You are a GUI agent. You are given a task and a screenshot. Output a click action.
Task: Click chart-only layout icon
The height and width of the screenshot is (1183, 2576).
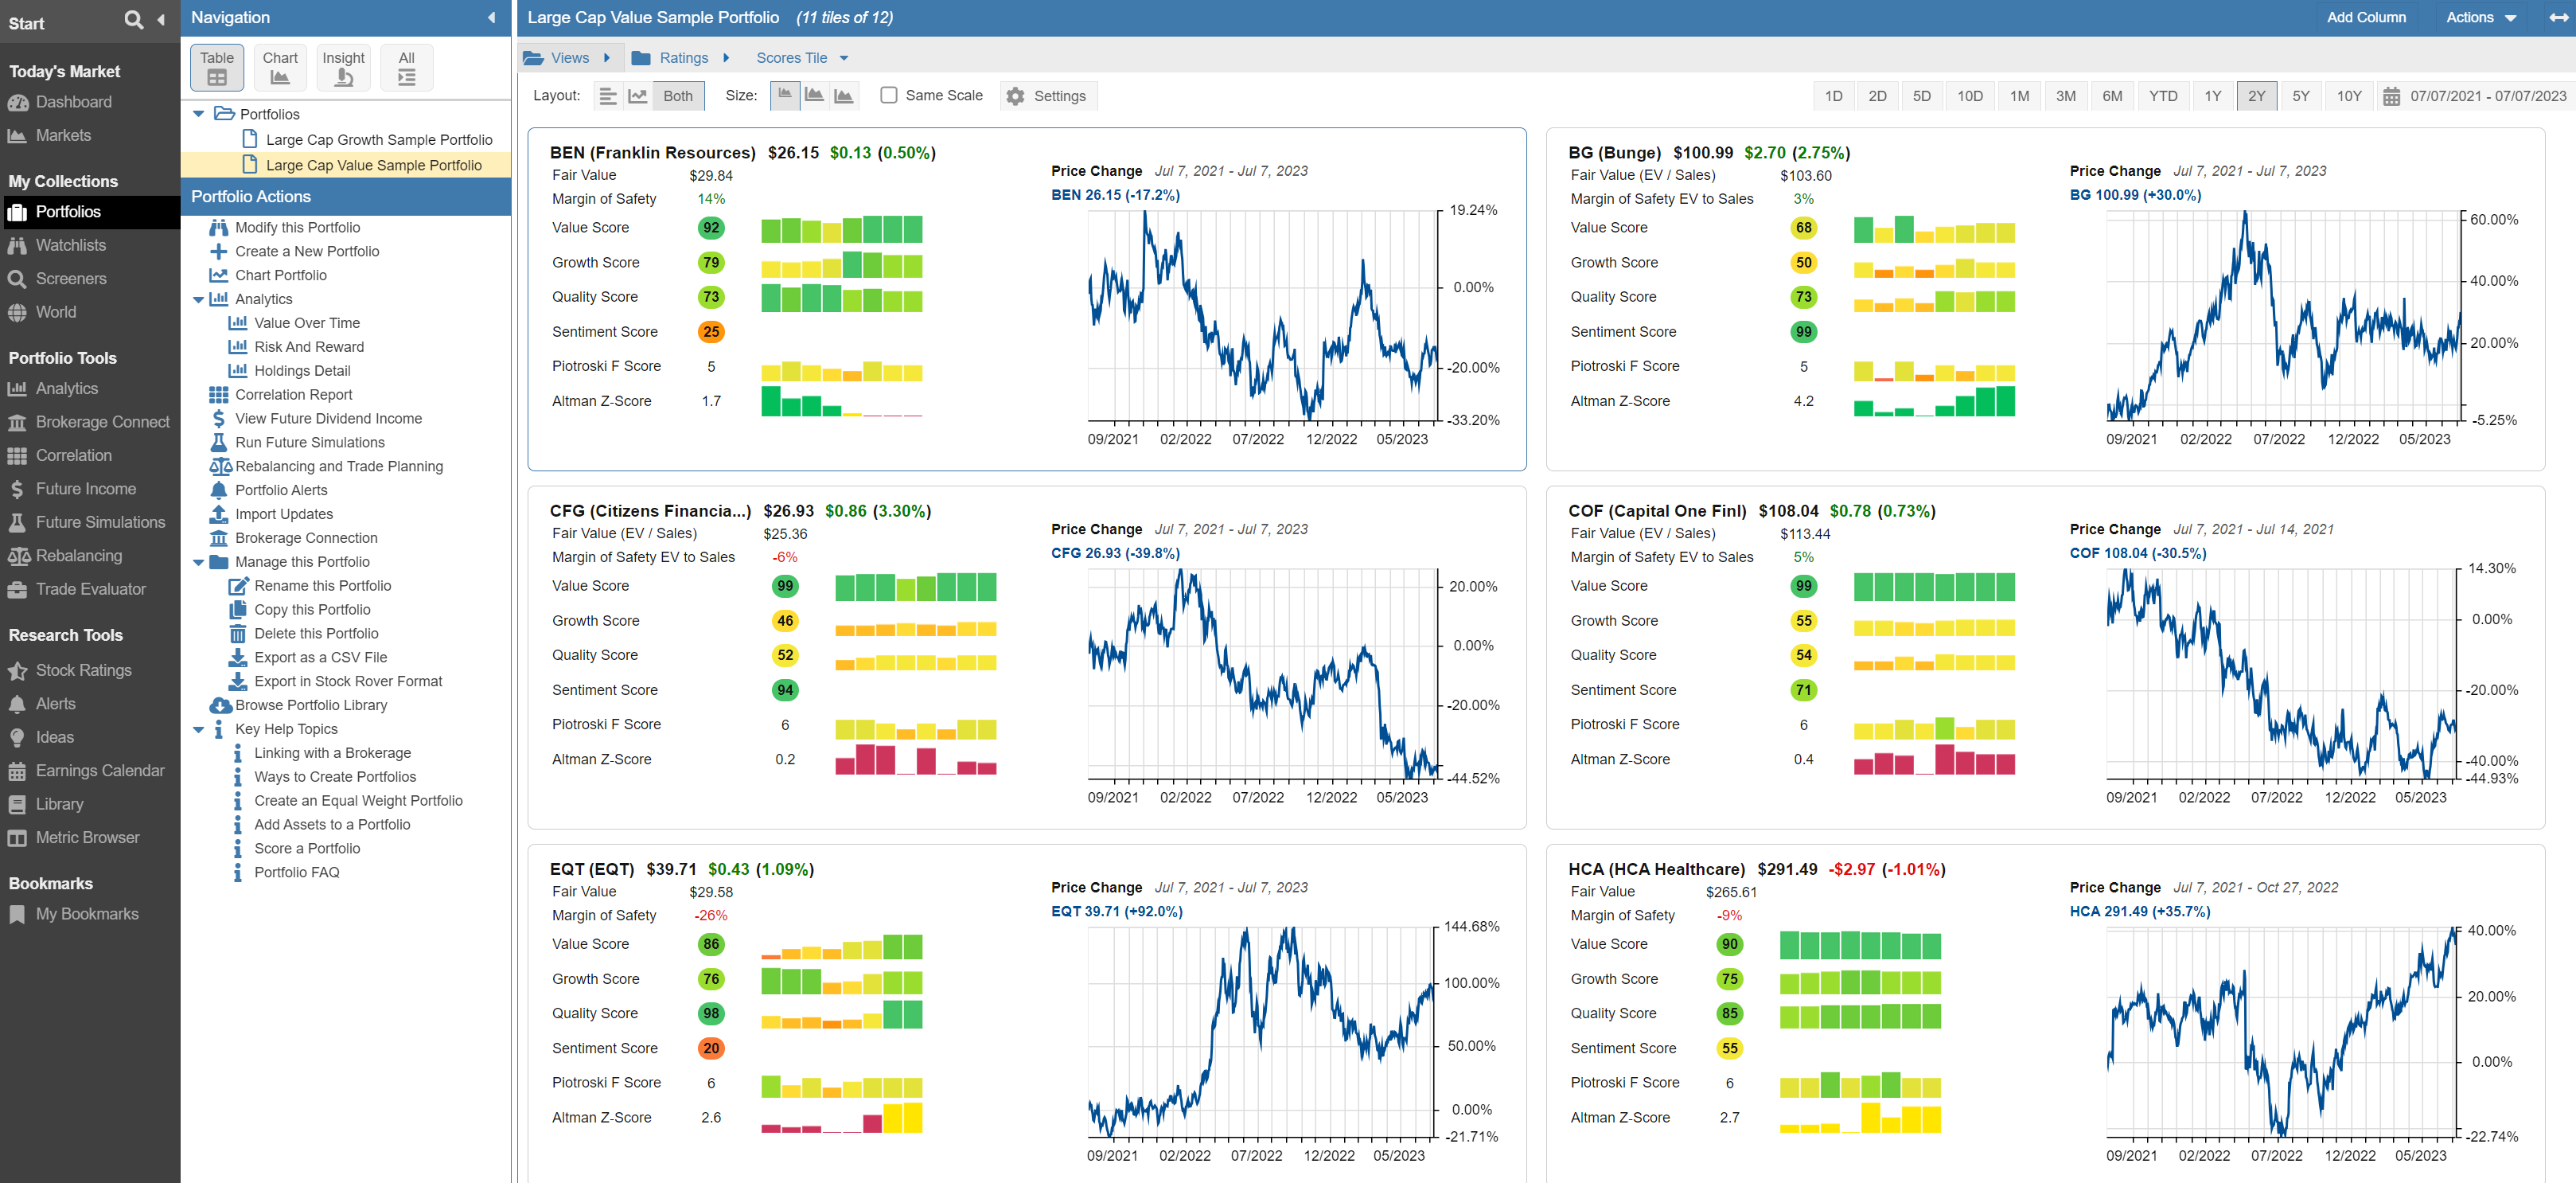pyautogui.click(x=637, y=96)
